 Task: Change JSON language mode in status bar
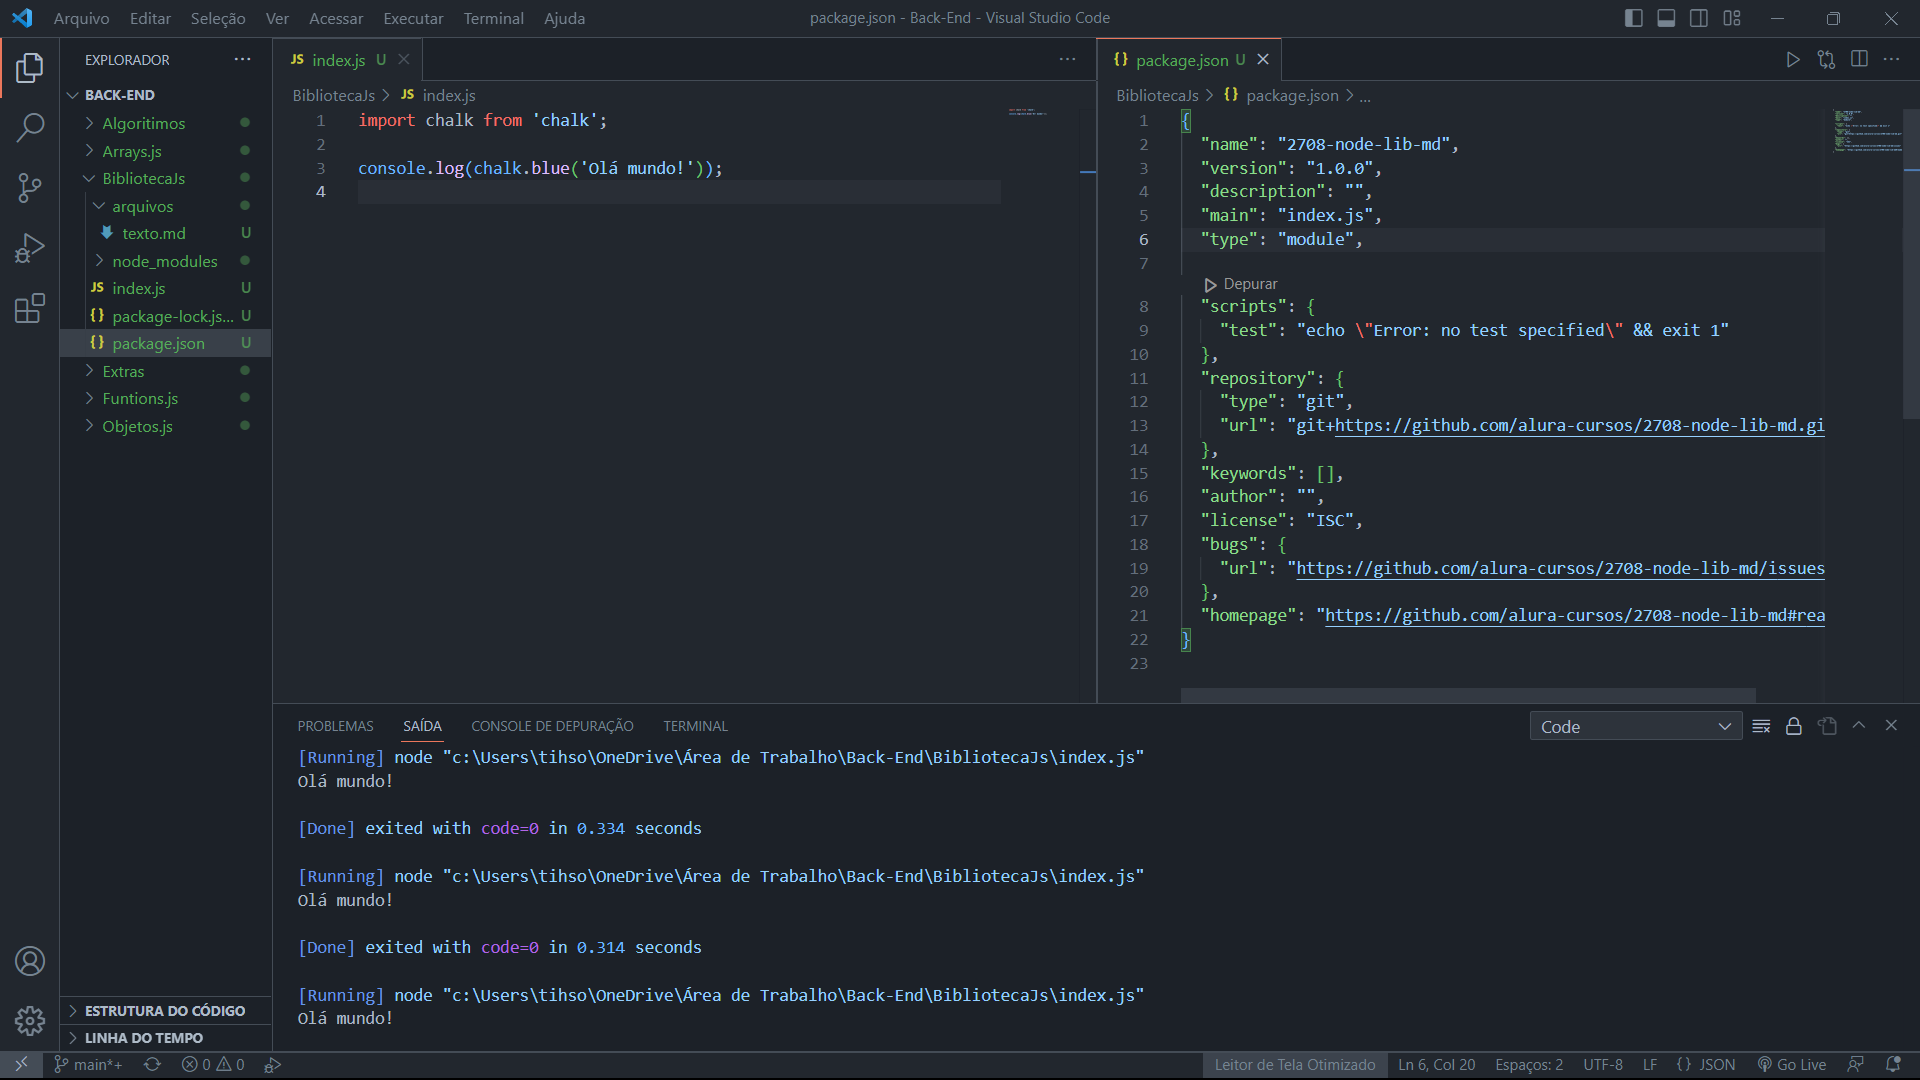[1706, 1065]
